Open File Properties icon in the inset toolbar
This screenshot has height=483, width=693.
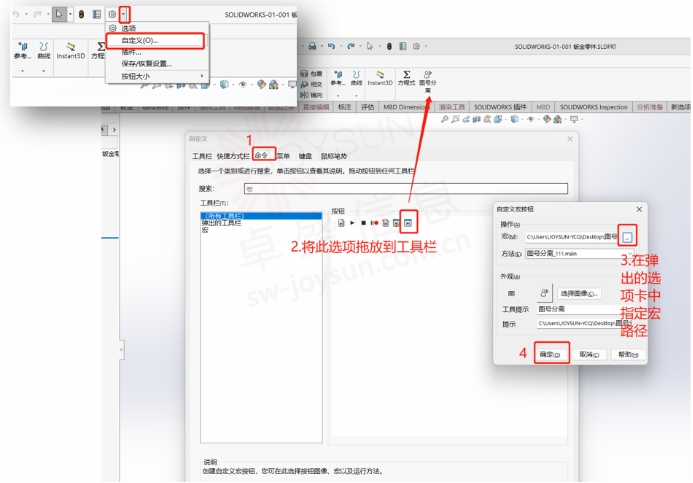point(97,15)
